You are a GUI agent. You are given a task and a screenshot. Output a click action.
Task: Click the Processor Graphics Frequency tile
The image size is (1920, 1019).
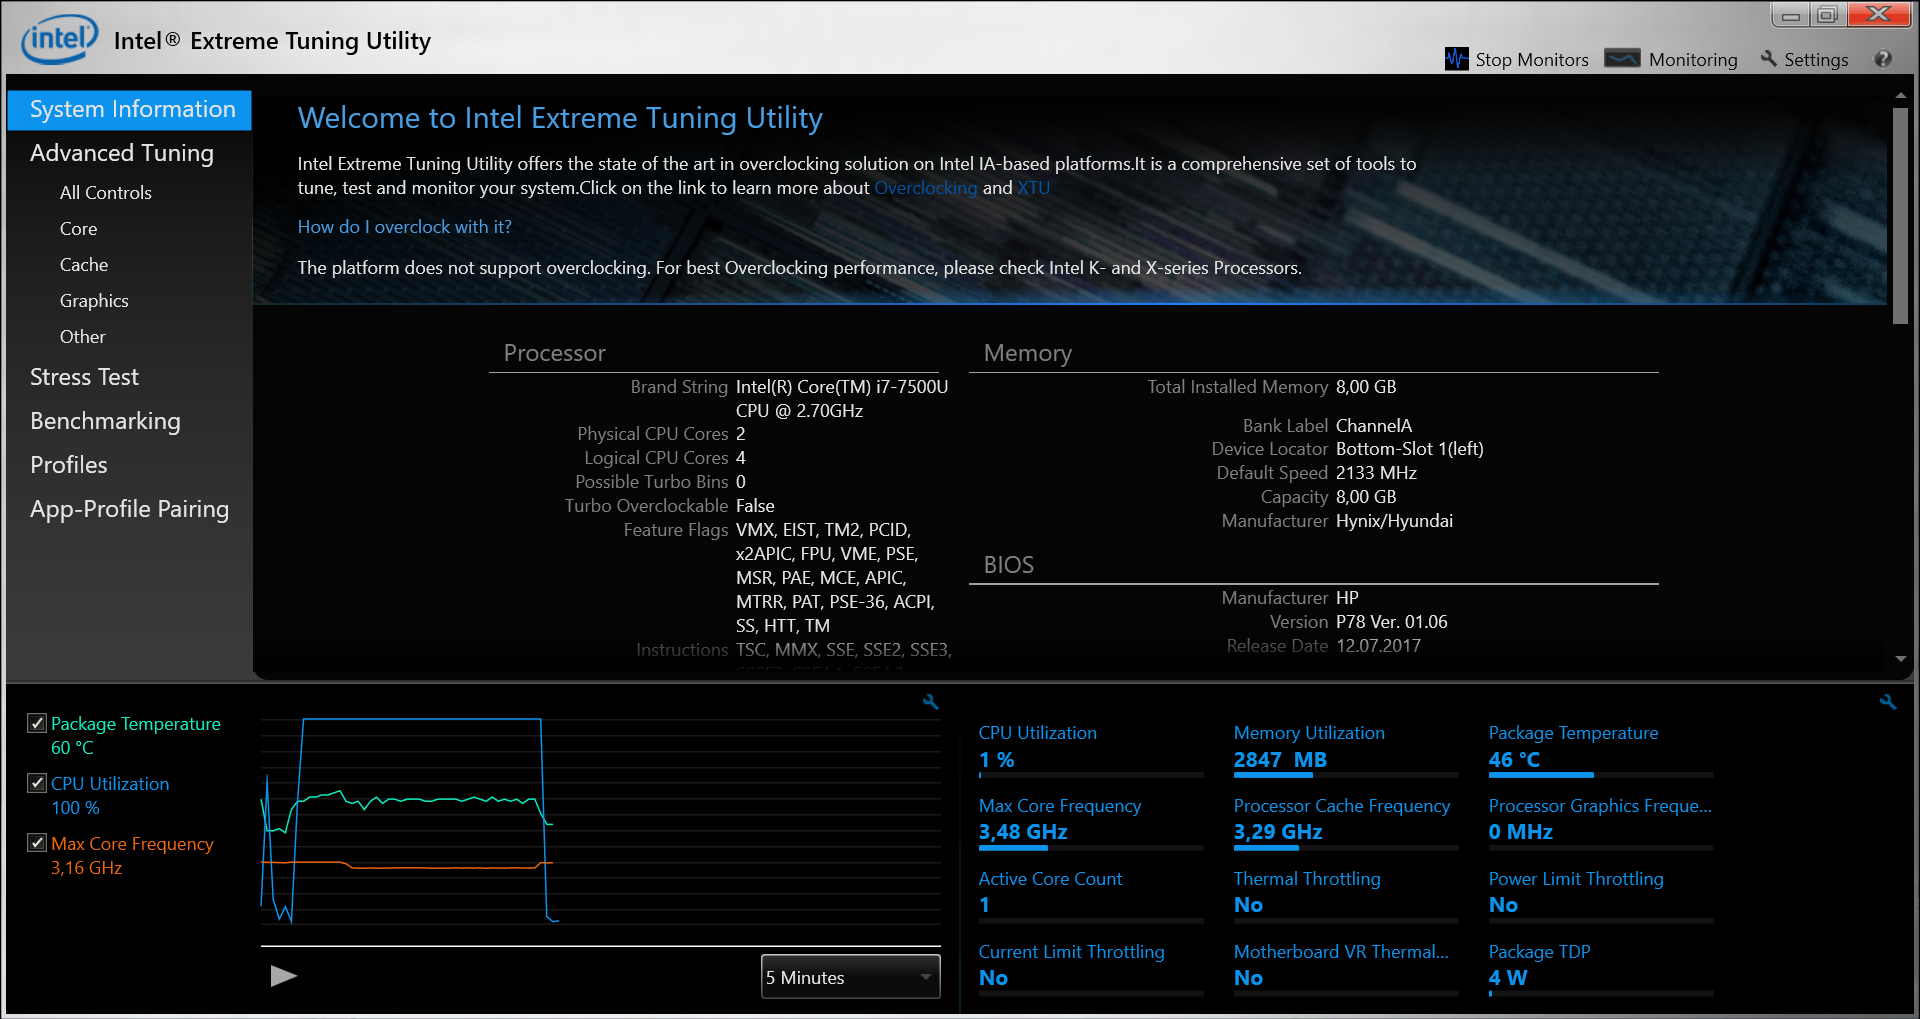coord(1601,823)
